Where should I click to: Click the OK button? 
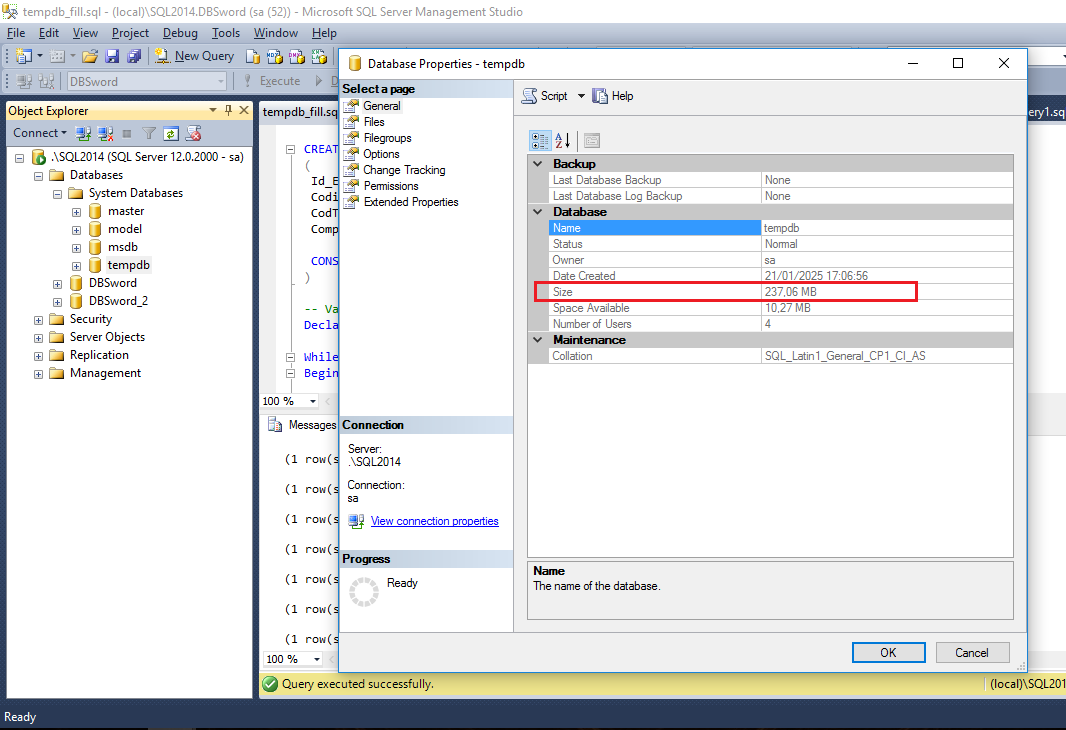889,653
